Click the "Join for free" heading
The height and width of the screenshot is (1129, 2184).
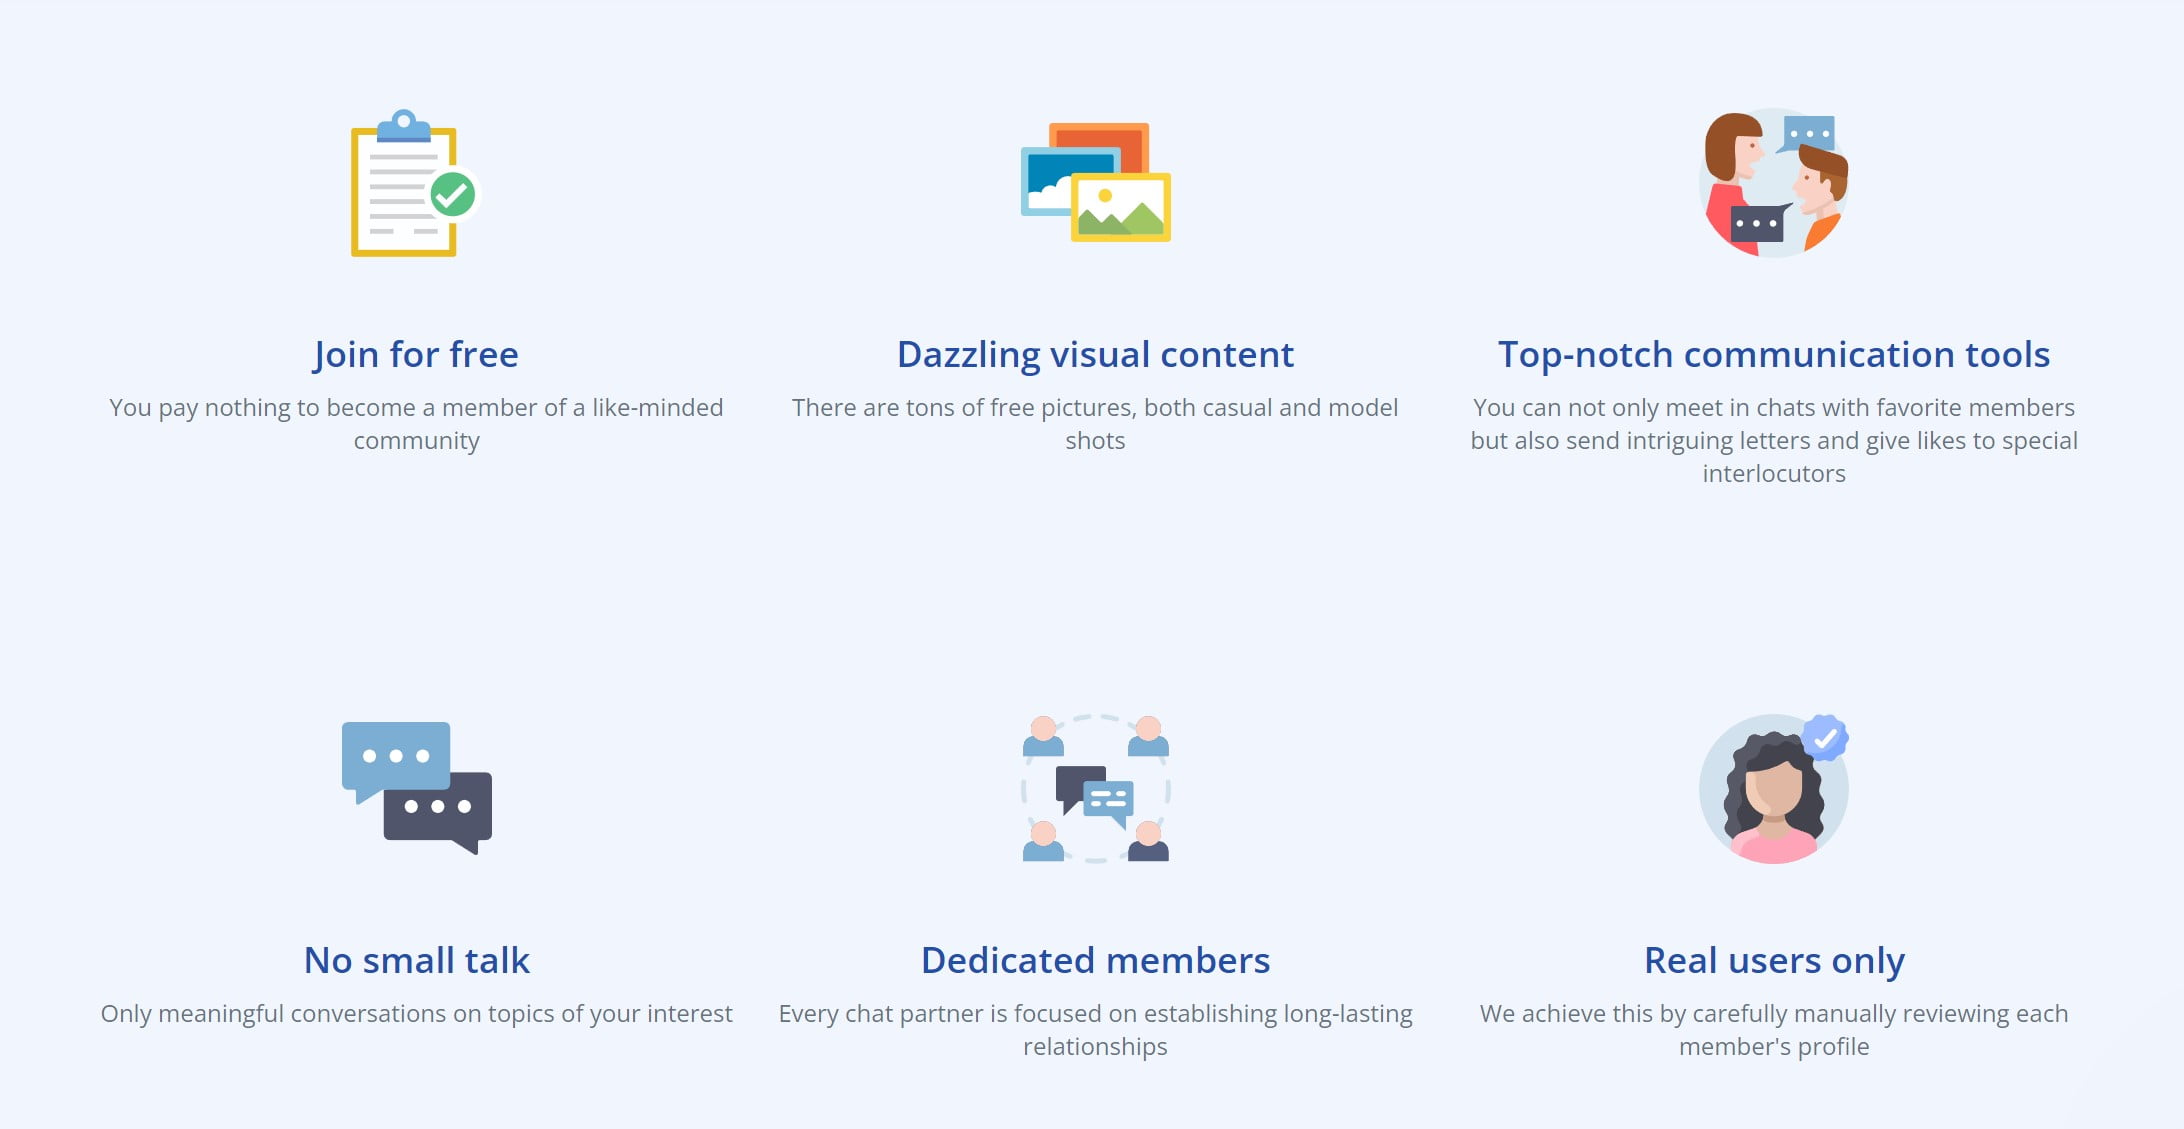pos(416,354)
